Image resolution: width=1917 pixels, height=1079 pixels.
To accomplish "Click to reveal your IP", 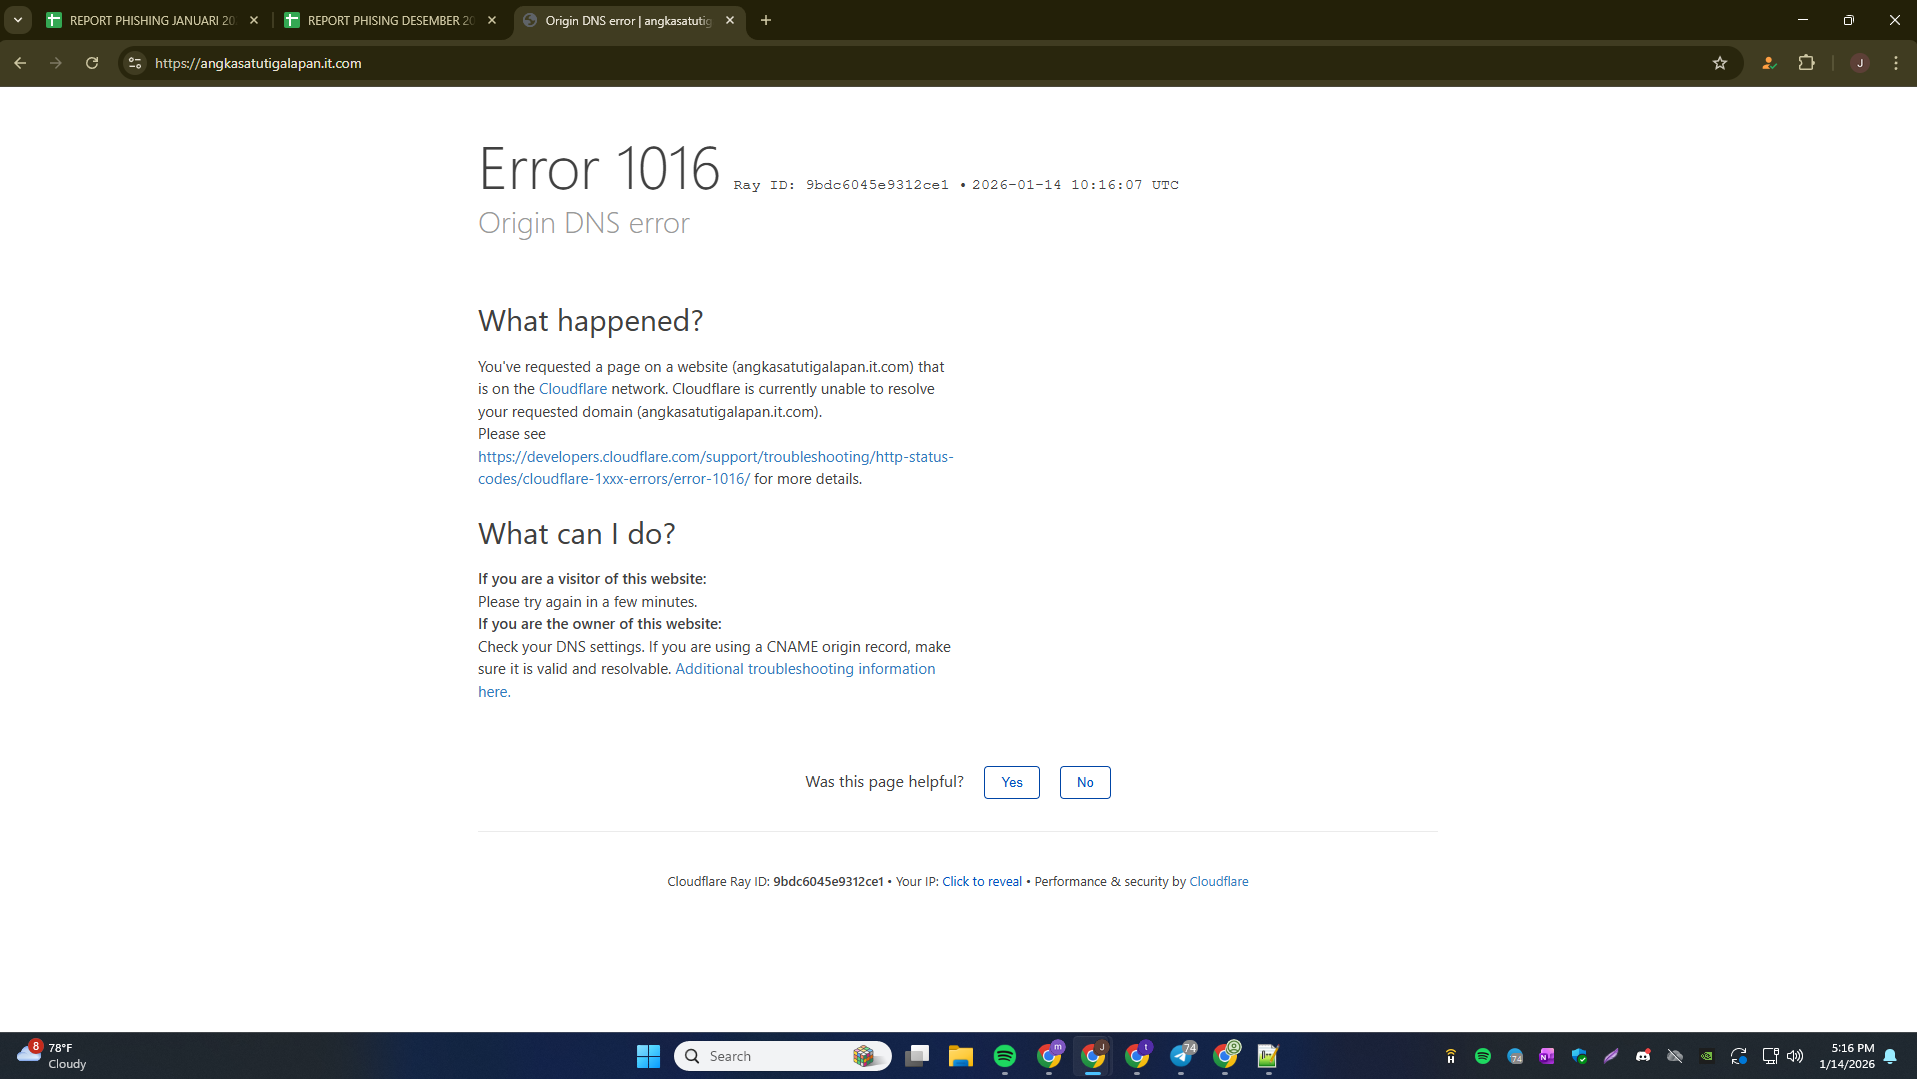I will 982,881.
